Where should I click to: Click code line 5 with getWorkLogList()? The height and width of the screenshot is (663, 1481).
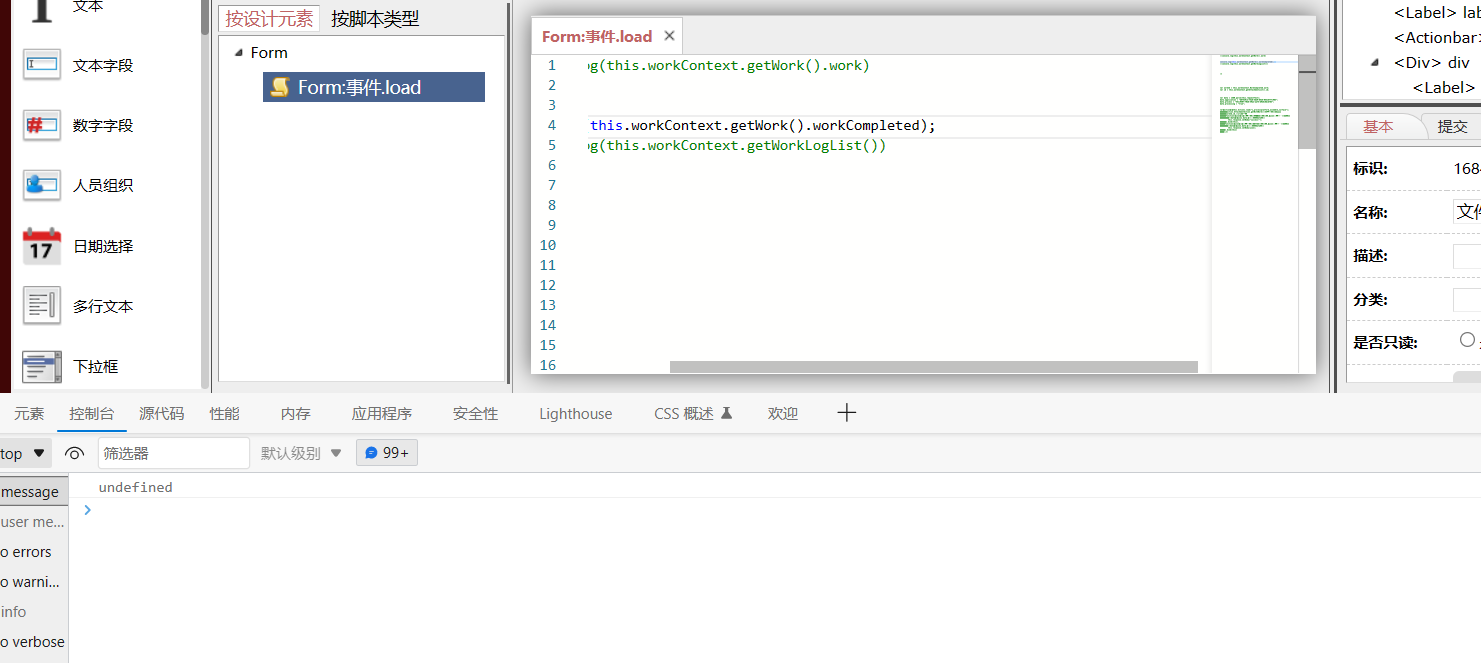(738, 145)
